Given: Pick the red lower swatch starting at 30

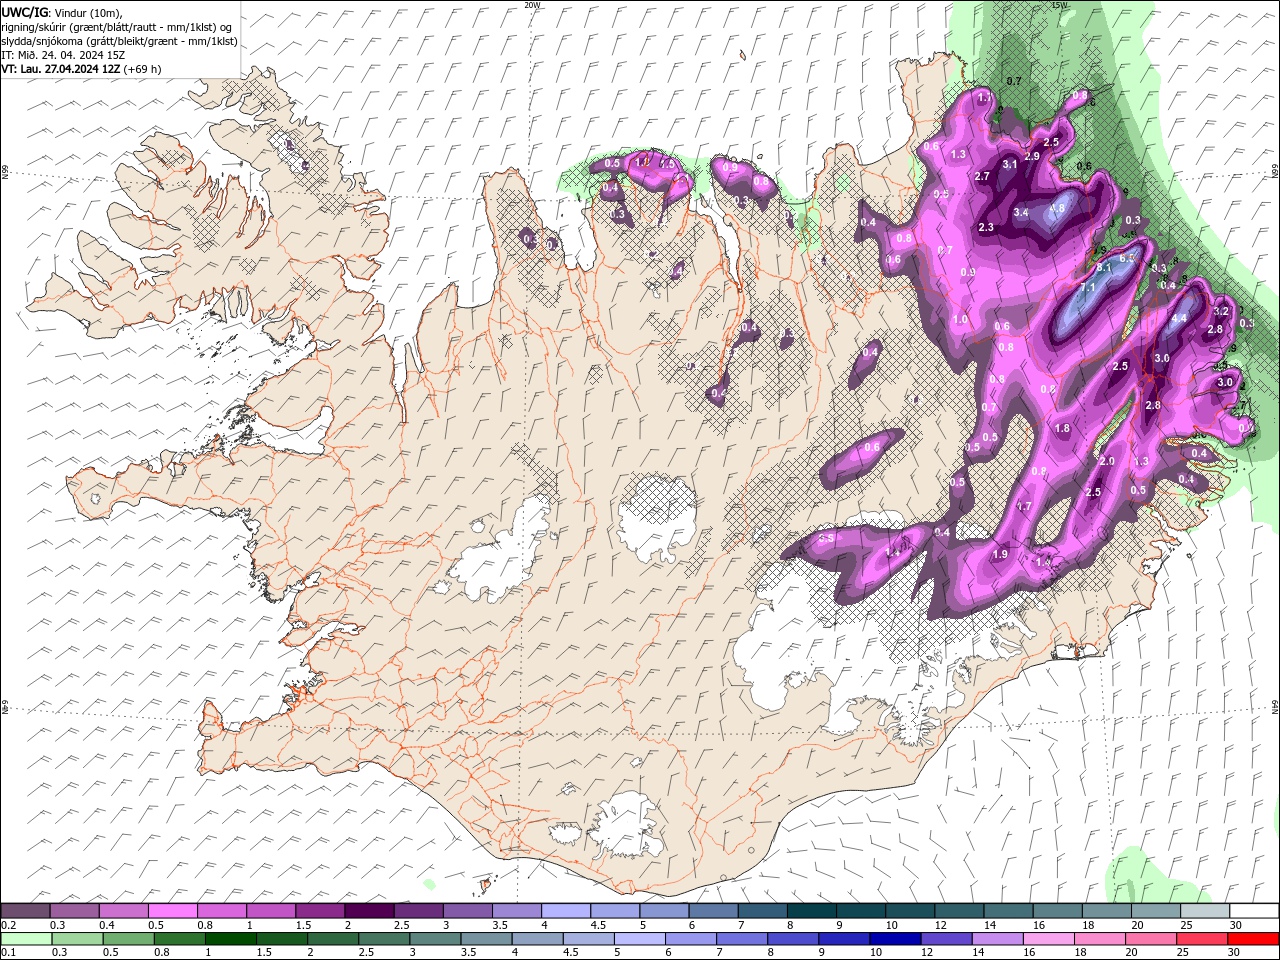Looking at the screenshot, I should (1253, 939).
